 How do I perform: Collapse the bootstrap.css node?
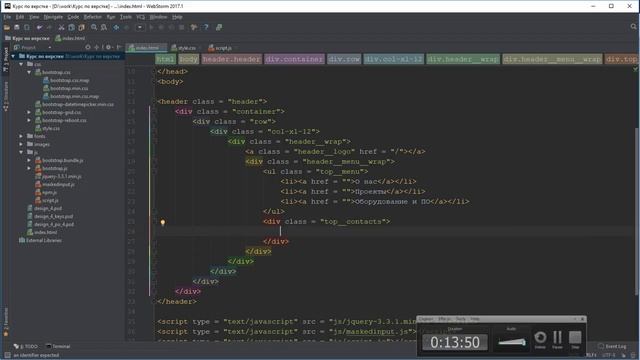(x=29, y=72)
